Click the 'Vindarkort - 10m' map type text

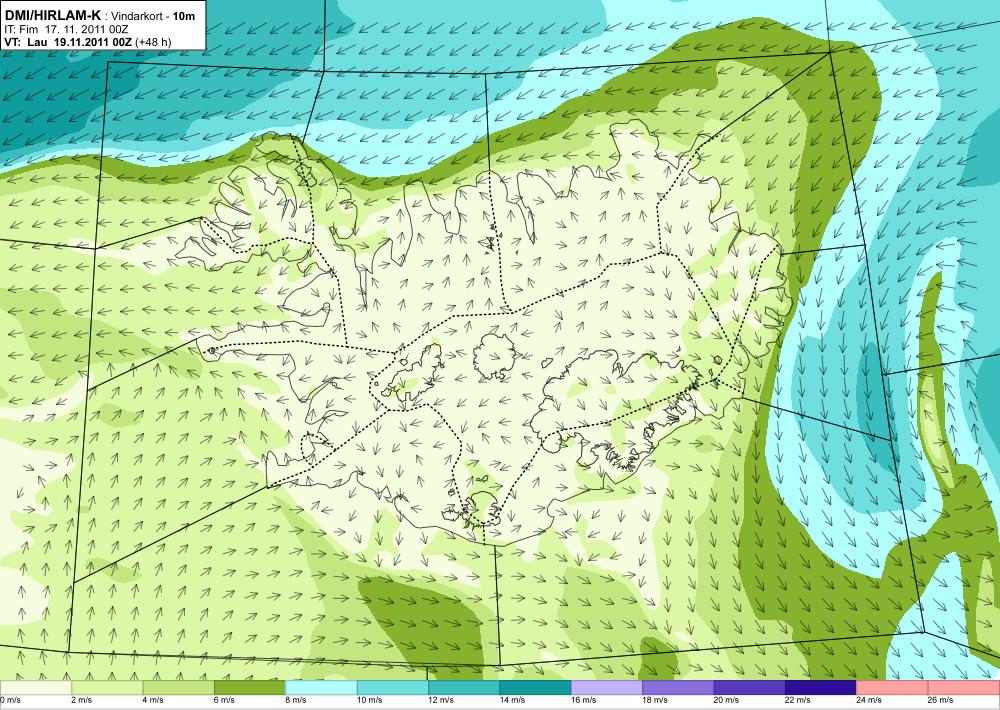(153, 16)
